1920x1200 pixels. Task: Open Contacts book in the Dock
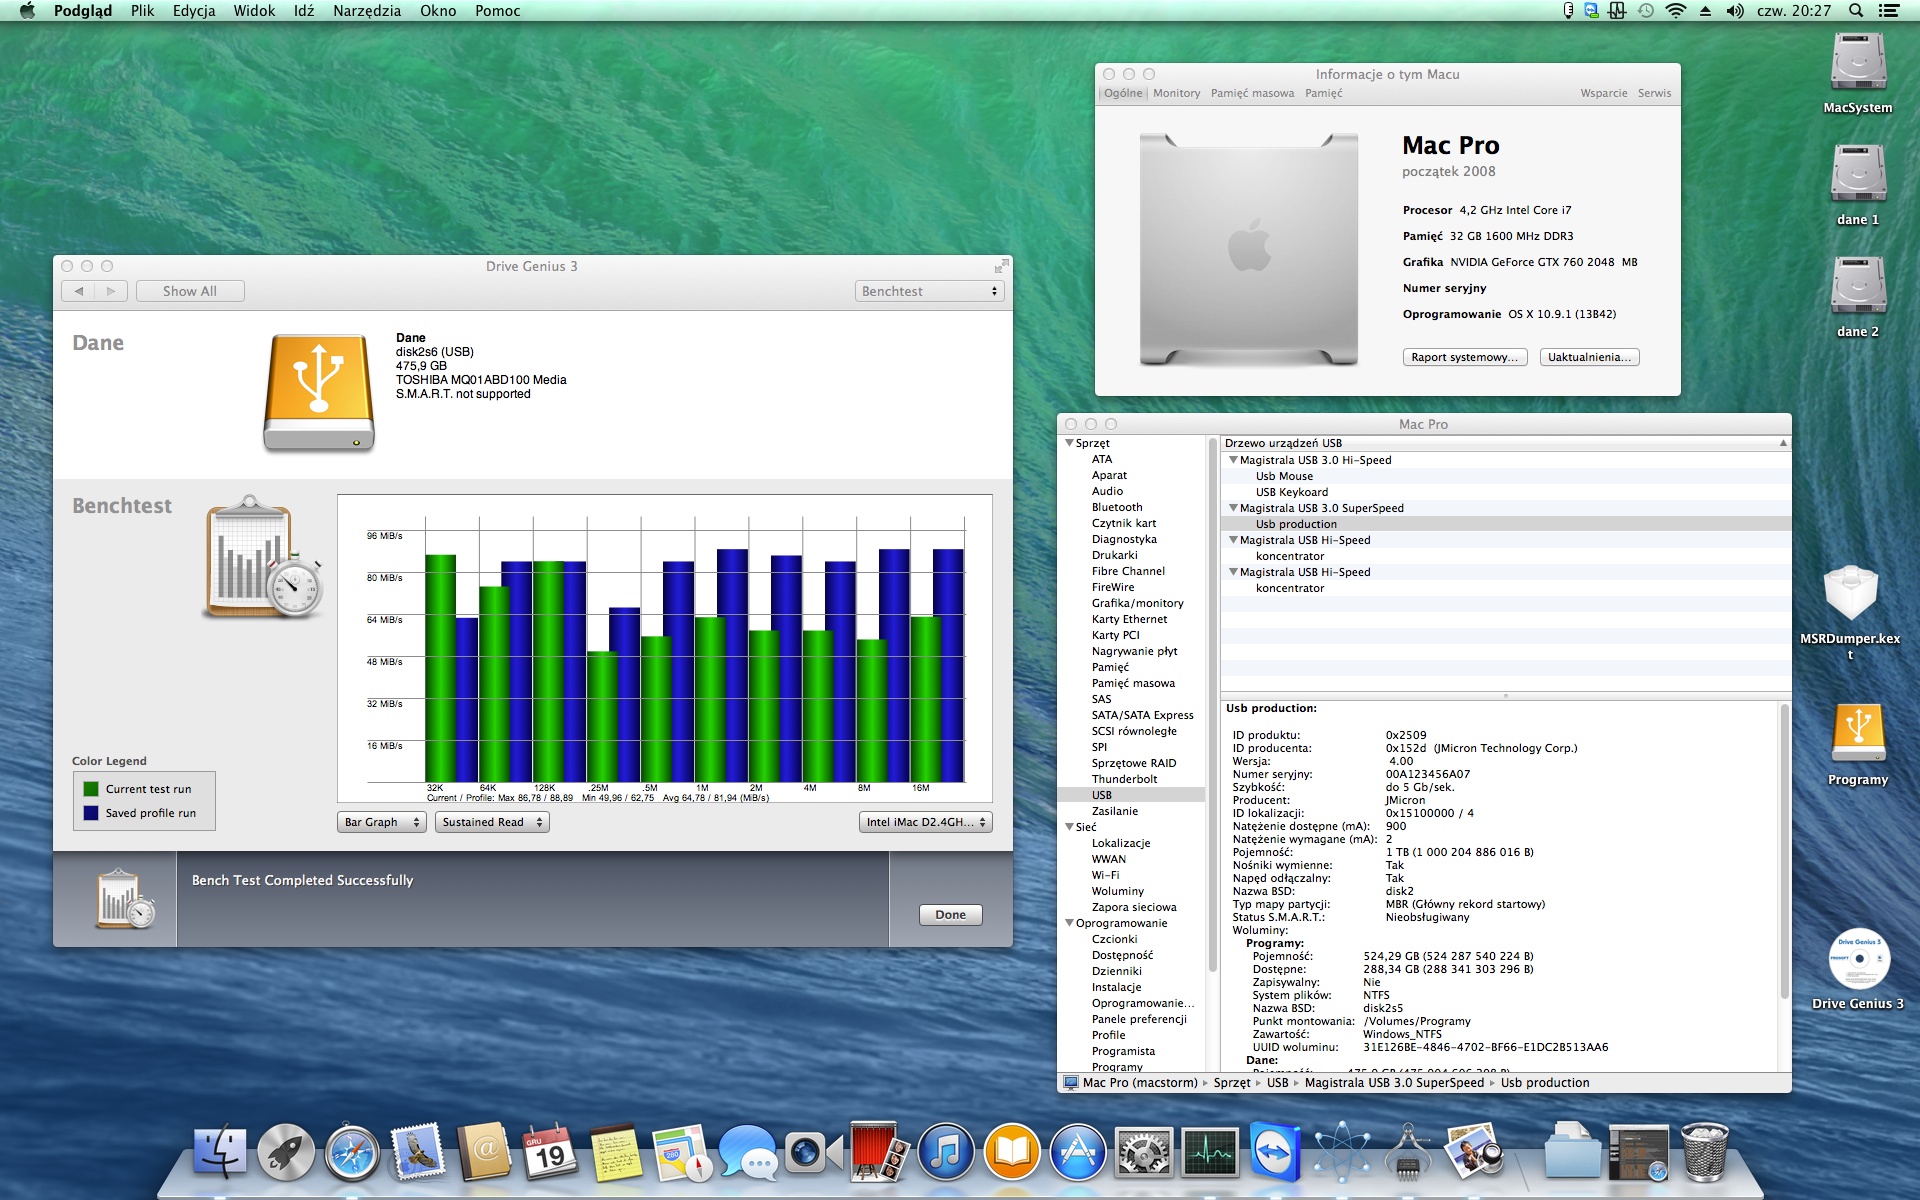(x=484, y=1152)
